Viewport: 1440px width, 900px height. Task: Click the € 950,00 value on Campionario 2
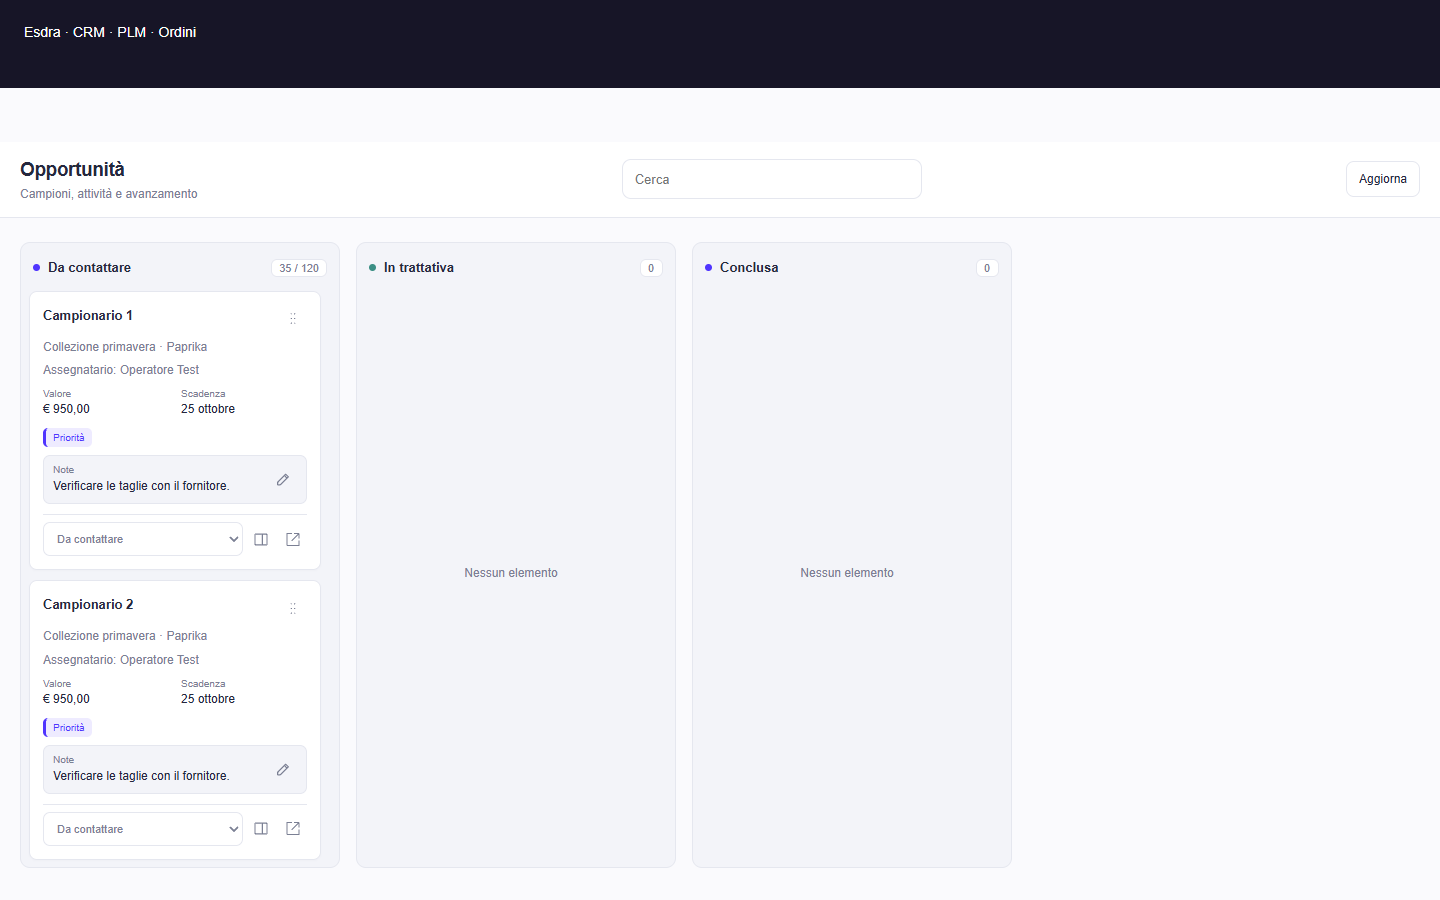pyautogui.click(x=66, y=699)
